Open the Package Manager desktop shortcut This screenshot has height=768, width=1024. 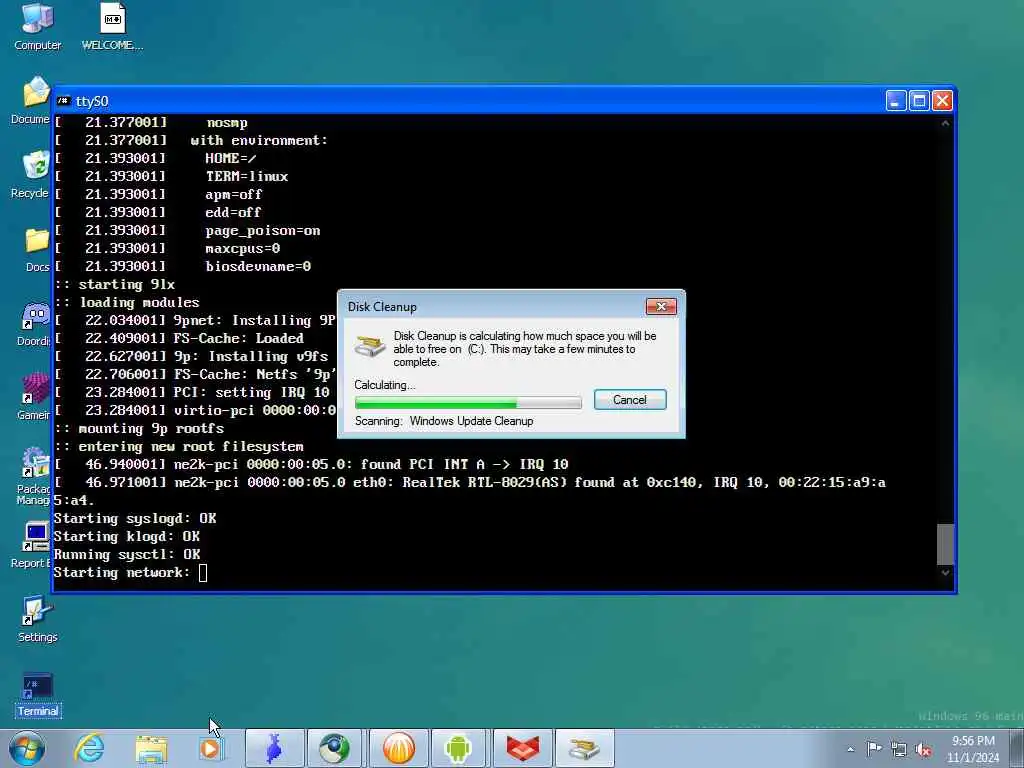[35, 475]
